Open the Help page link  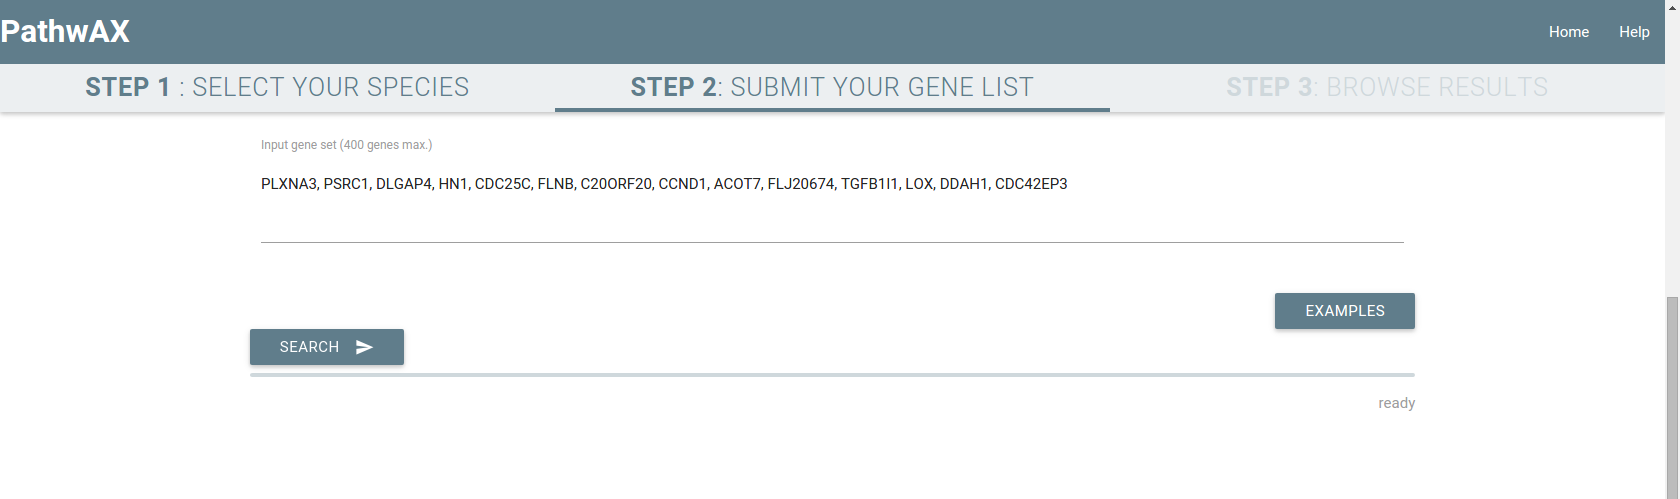click(x=1634, y=32)
